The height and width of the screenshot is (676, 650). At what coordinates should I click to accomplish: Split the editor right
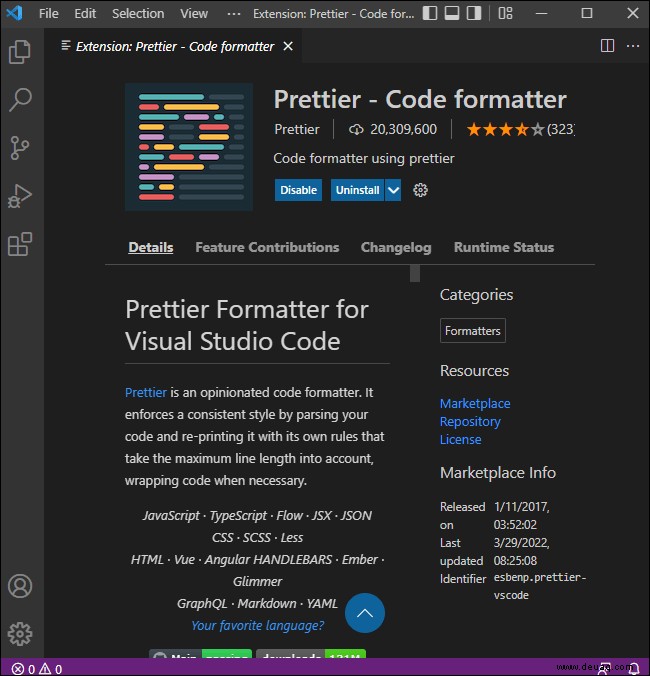(607, 46)
